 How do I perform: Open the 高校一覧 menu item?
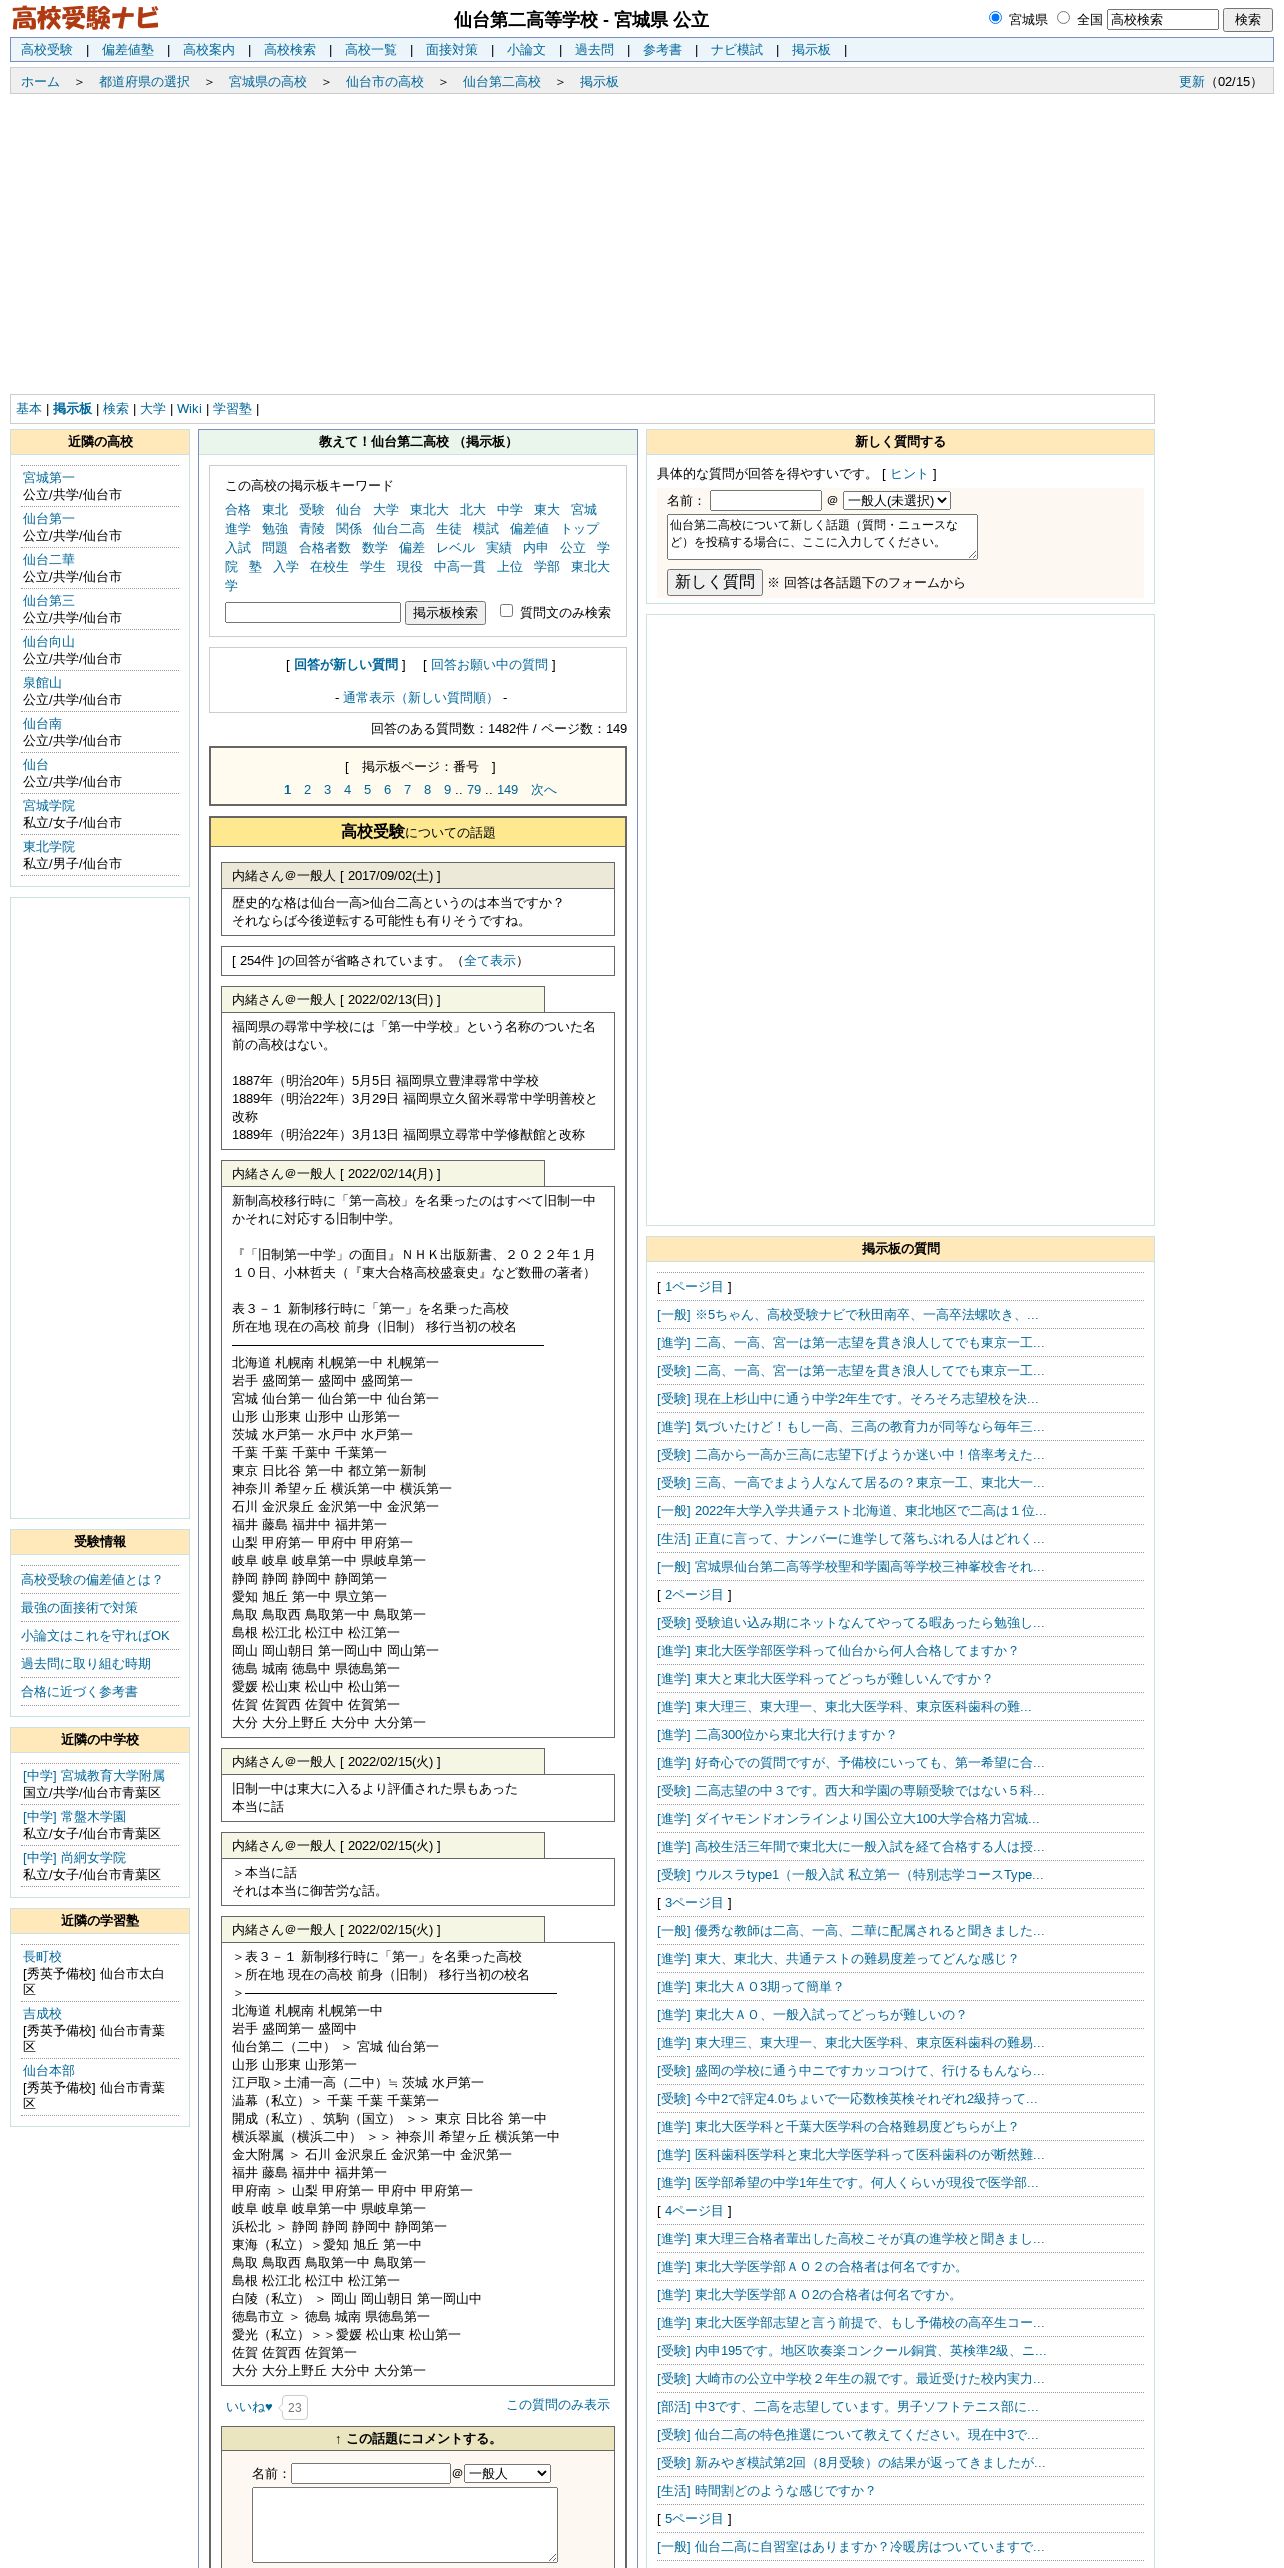click(371, 50)
